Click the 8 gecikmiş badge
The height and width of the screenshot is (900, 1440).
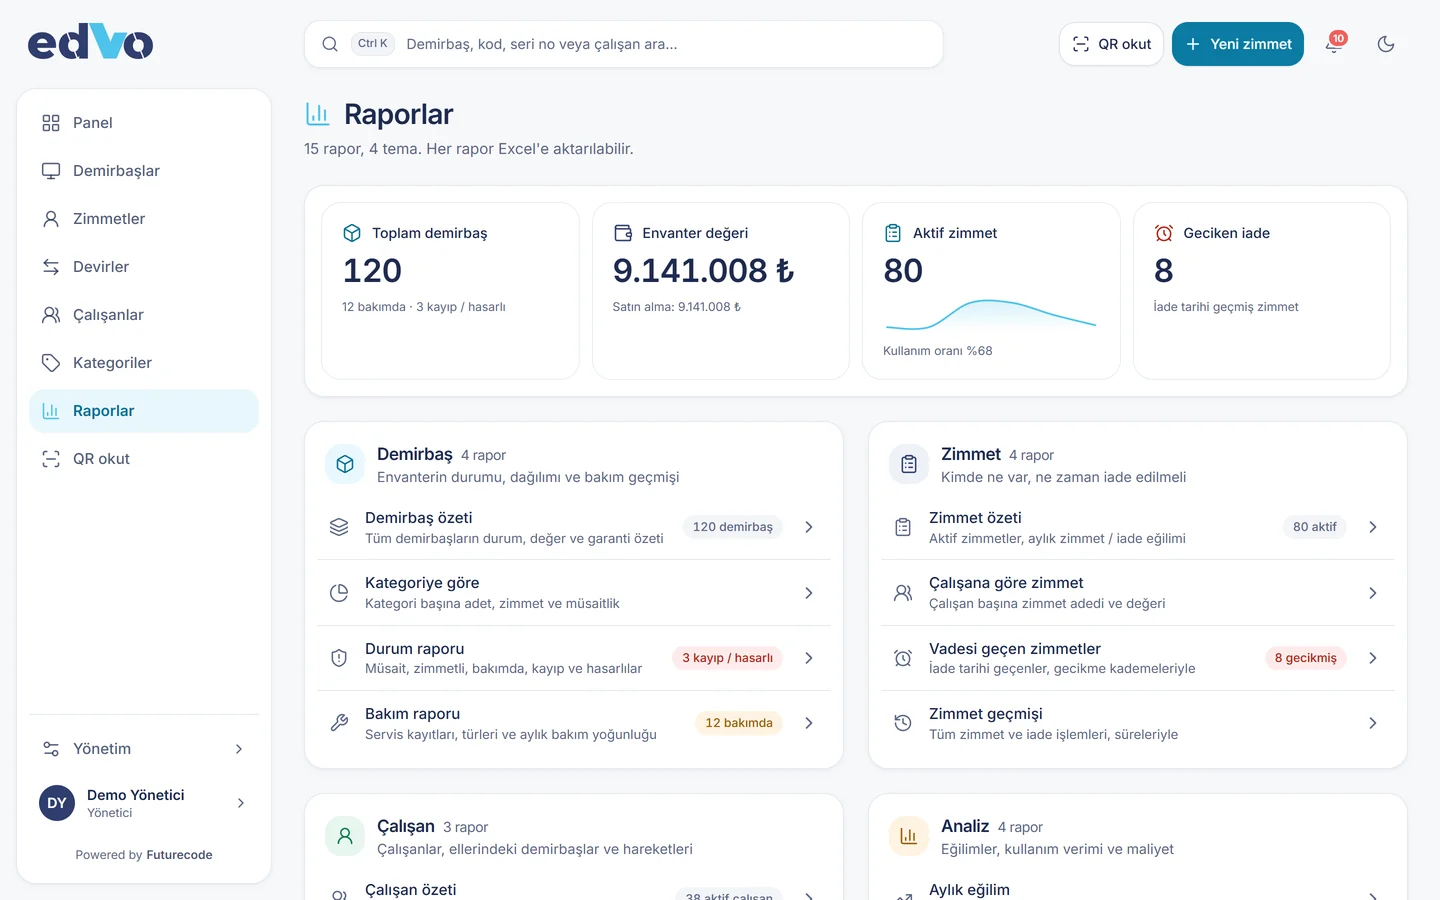click(x=1305, y=658)
